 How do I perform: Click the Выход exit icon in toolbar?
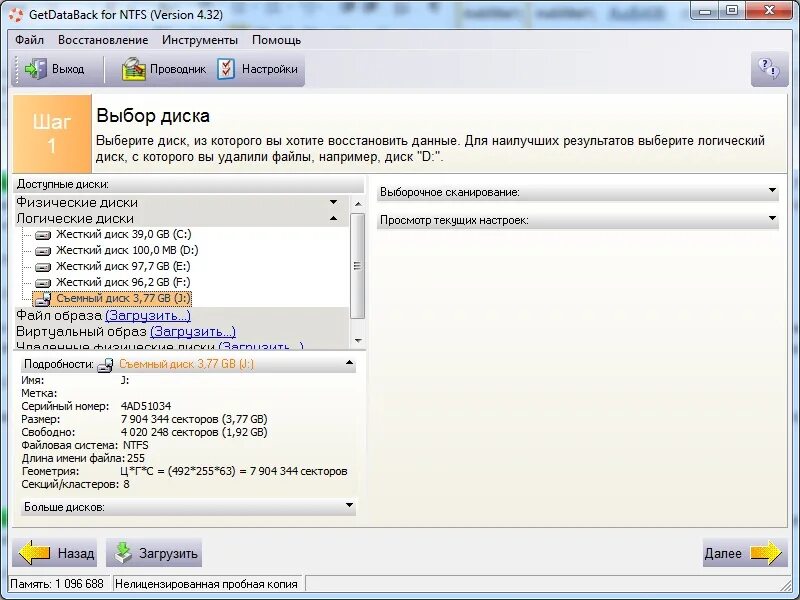click(x=35, y=69)
